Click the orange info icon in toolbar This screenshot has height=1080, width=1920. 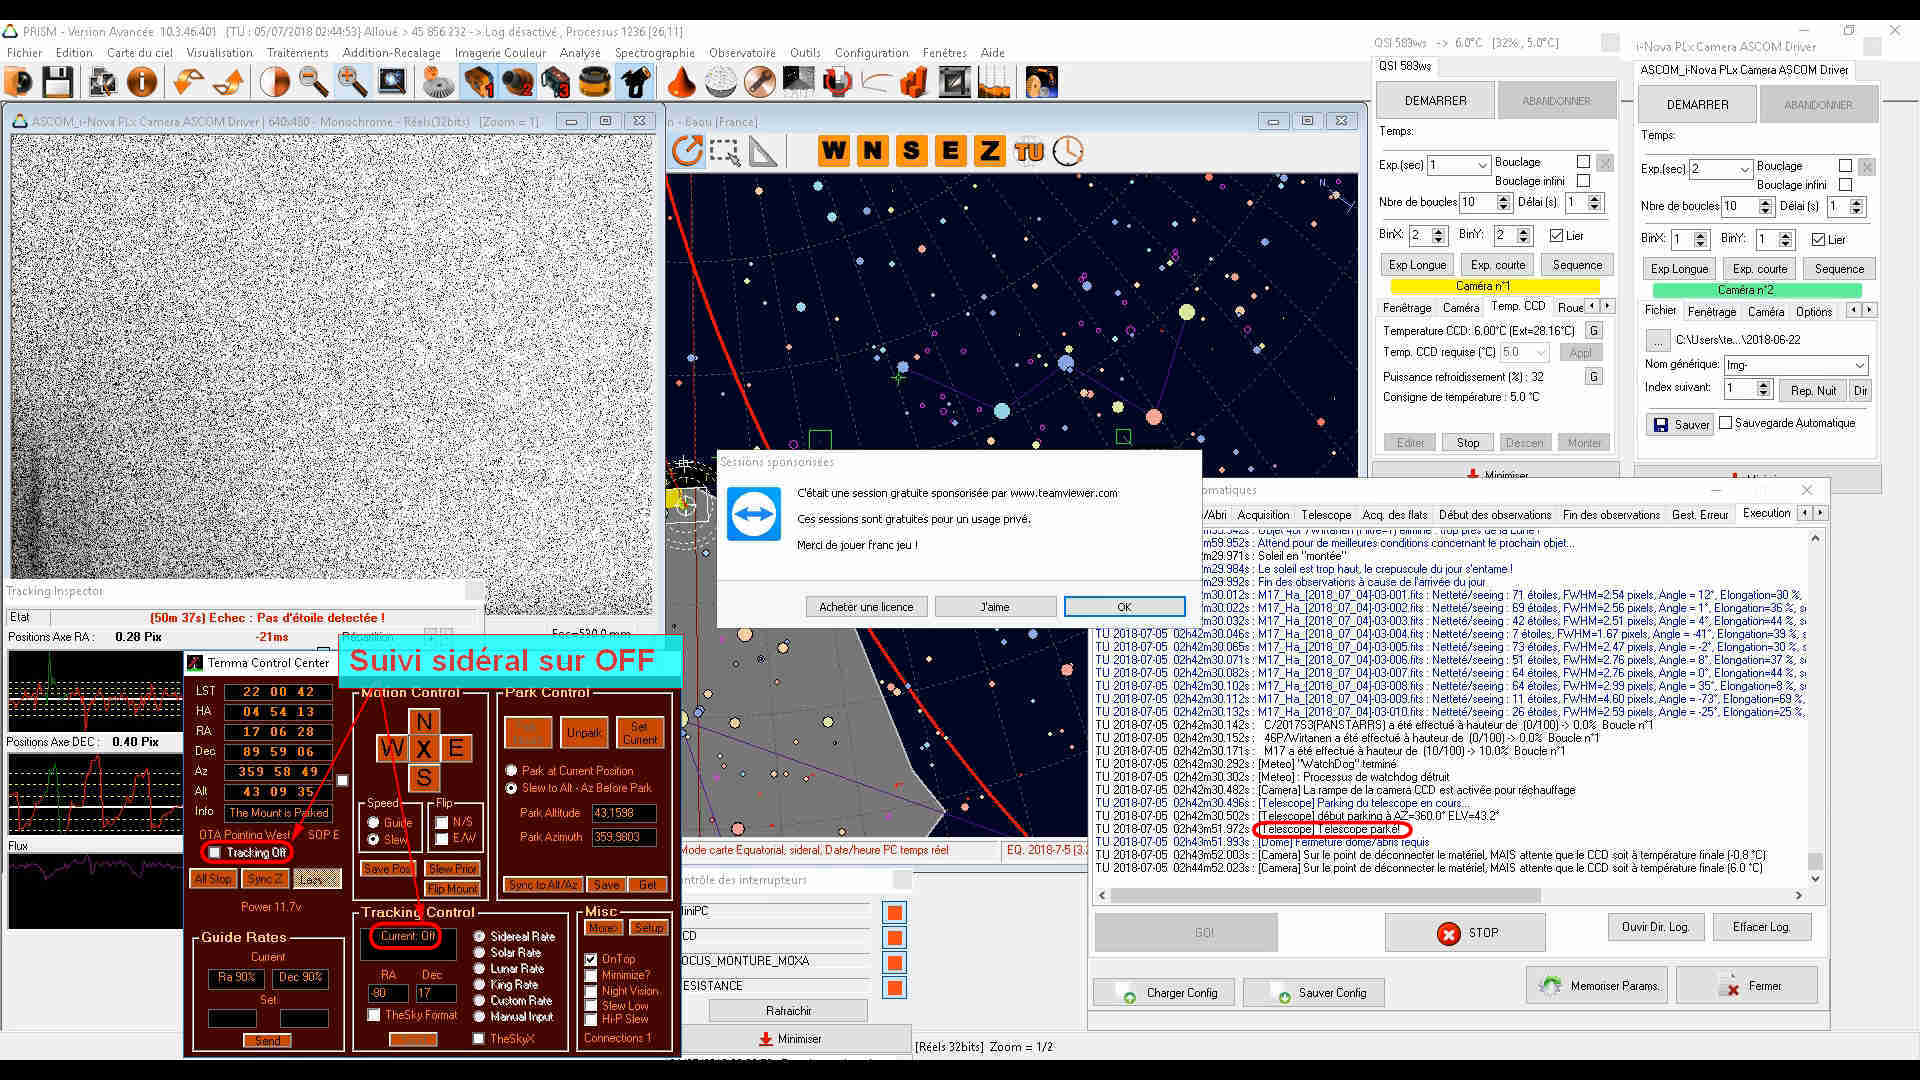coord(142,82)
